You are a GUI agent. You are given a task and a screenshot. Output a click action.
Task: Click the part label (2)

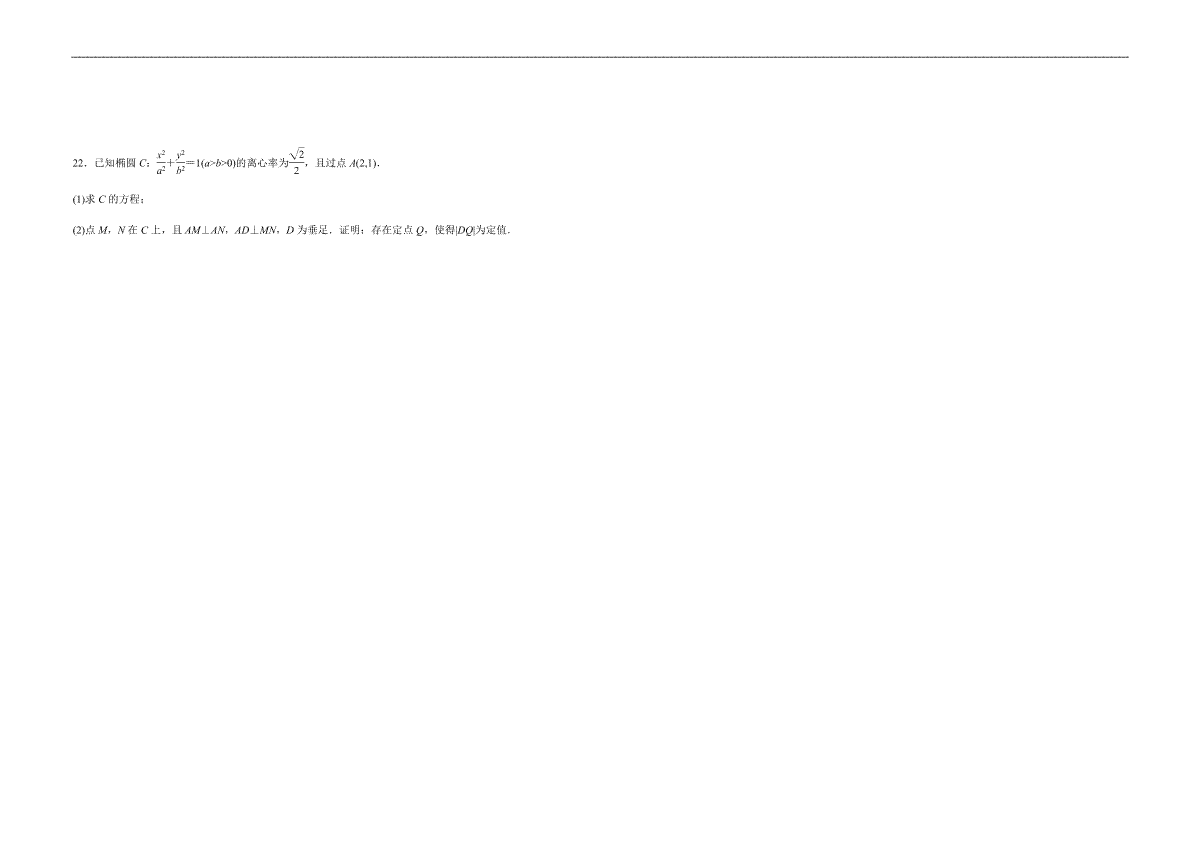point(78,230)
